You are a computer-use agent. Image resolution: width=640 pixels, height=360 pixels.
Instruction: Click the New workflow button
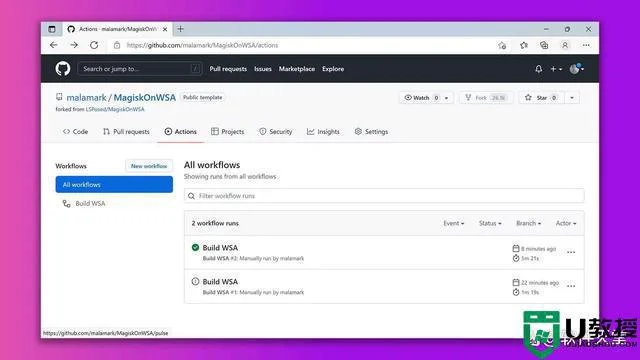pos(149,166)
